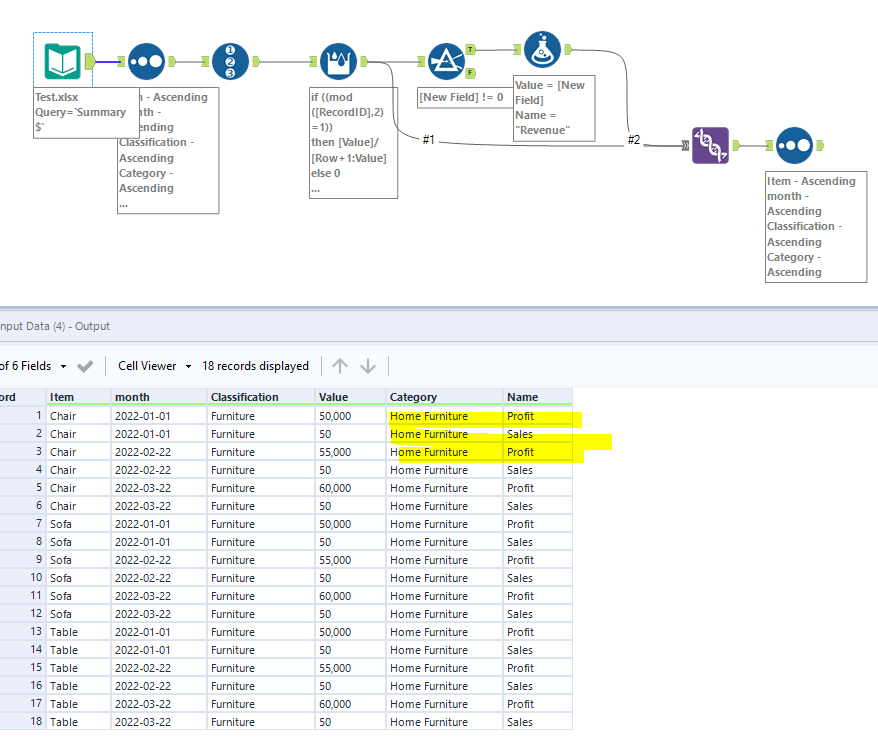
Task: Select the final Sort tool at the workflow end
Action: pos(796,145)
